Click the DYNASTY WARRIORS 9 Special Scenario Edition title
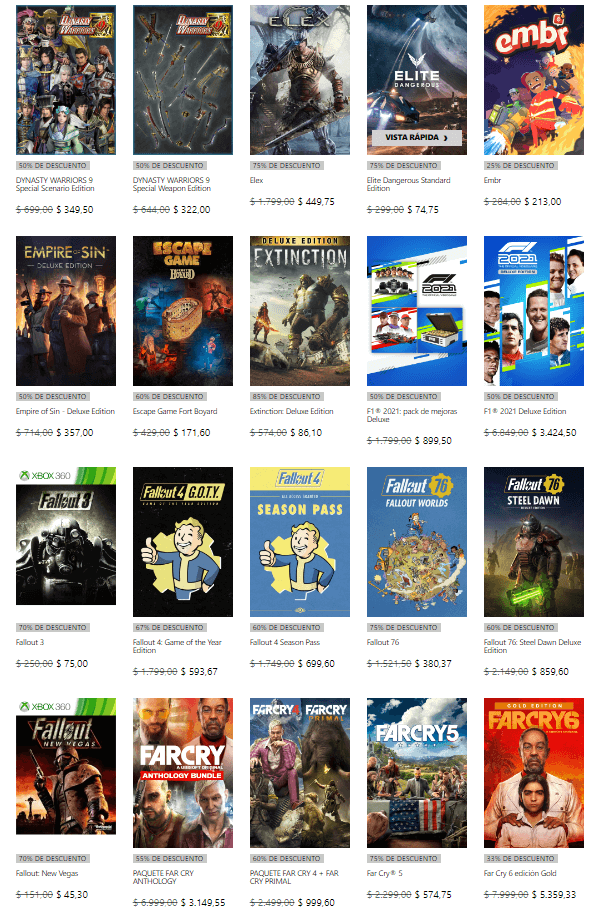Screen dimensions: 603x917 (55, 184)
